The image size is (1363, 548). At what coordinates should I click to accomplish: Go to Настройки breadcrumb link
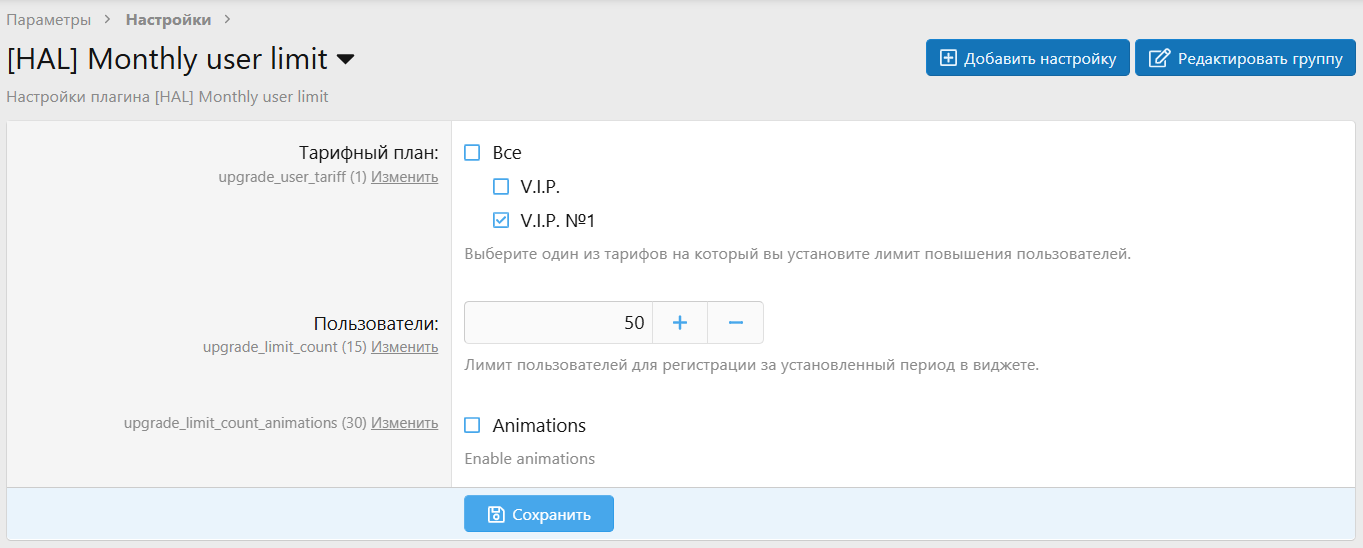168,19
